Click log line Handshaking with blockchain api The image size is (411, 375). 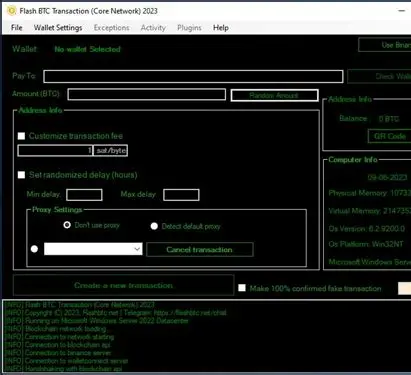(63, 369)
